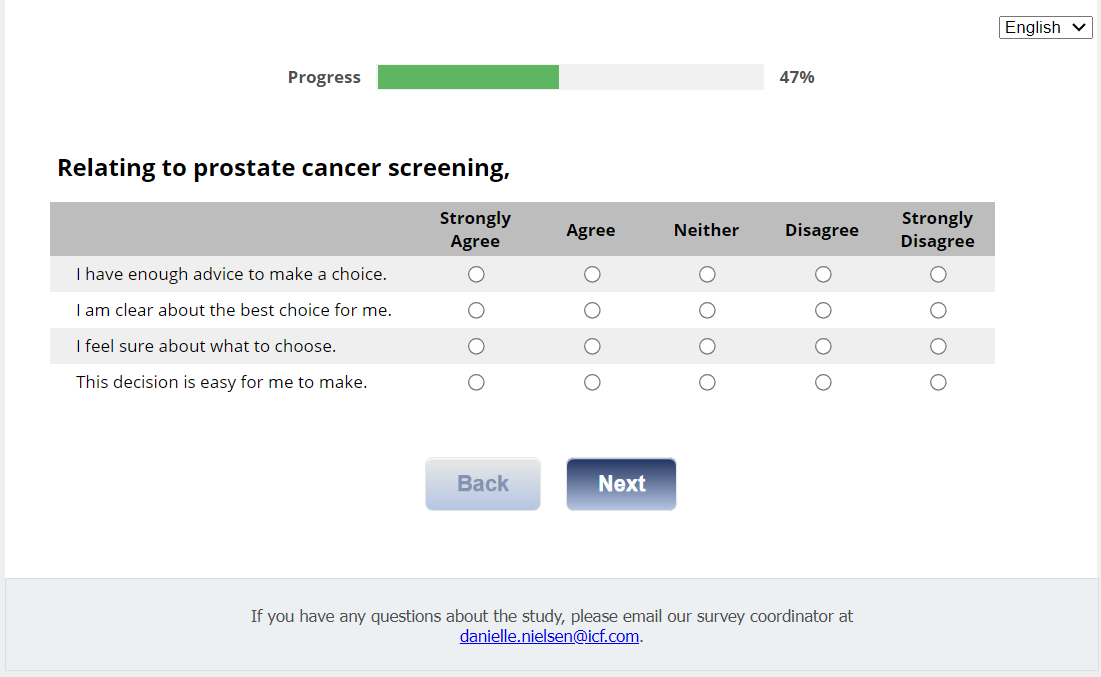Choose Neither for 'I have enough advice'
Image resolution: width=1101 pixels, height=677 pixels.
(x=707, y=274)
